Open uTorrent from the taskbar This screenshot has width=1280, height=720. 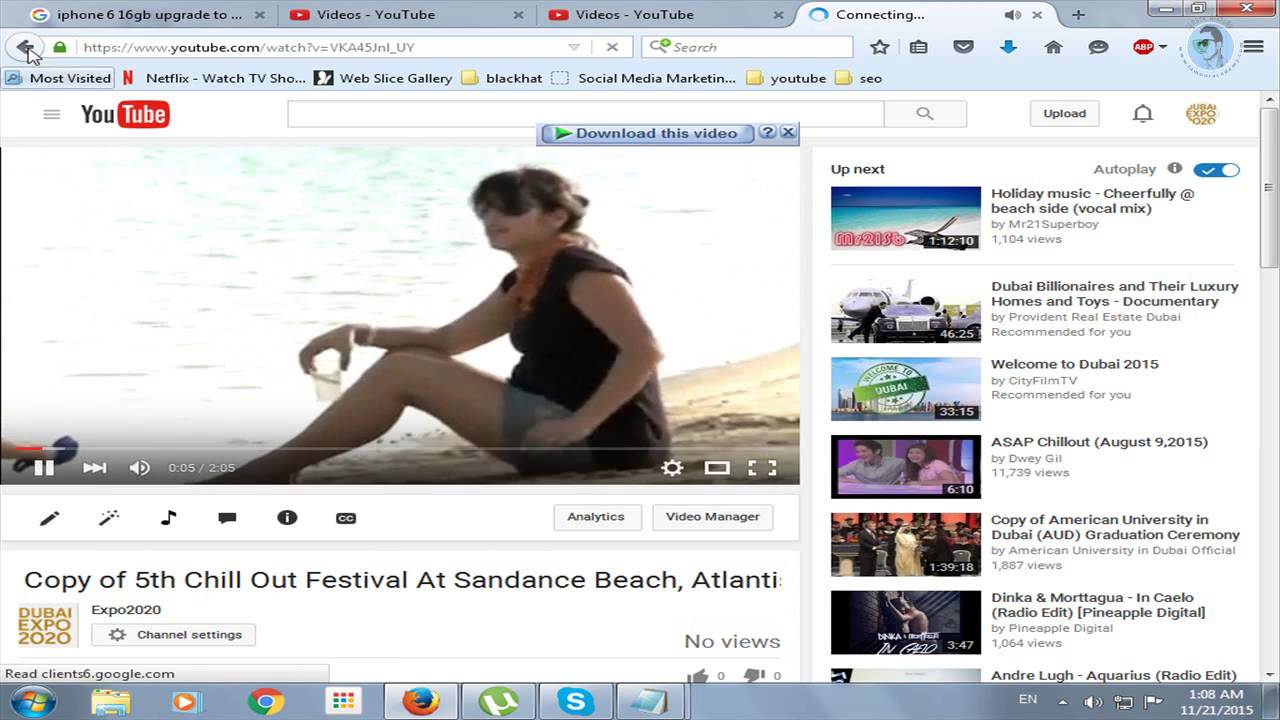point(498,702)
